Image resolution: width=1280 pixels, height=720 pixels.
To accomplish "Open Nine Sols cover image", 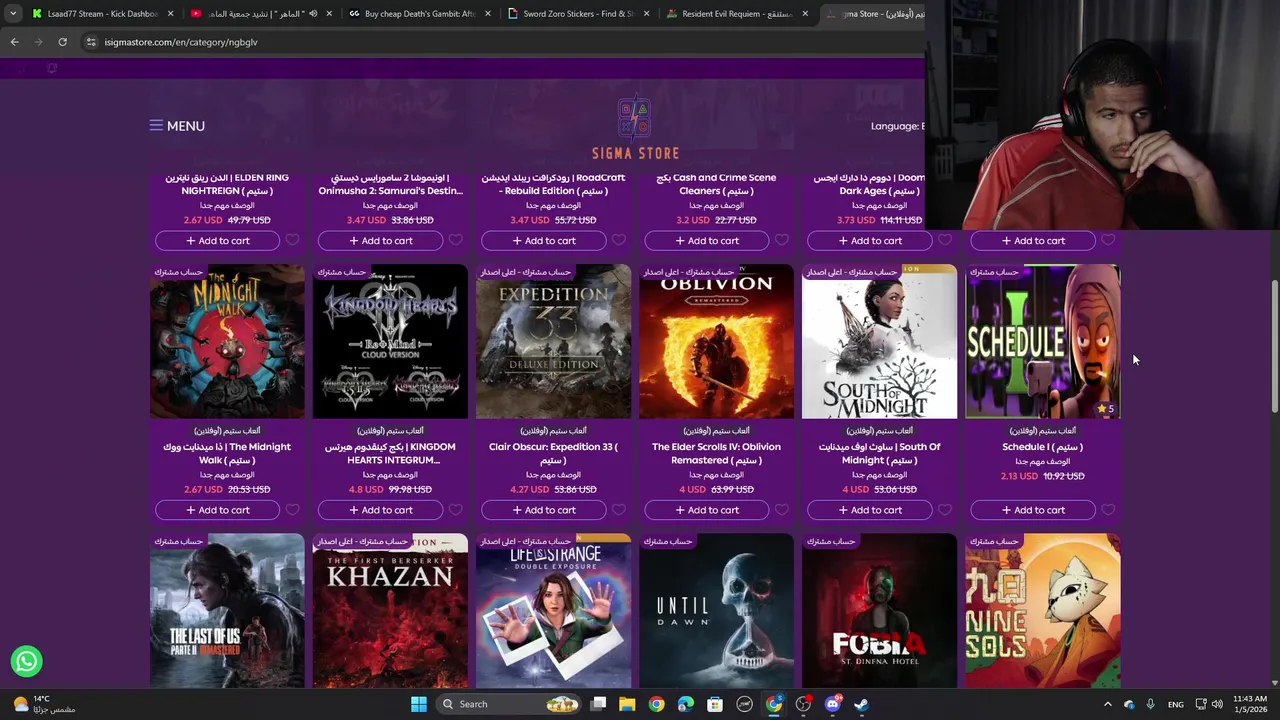I will [x=1042, y=610].
